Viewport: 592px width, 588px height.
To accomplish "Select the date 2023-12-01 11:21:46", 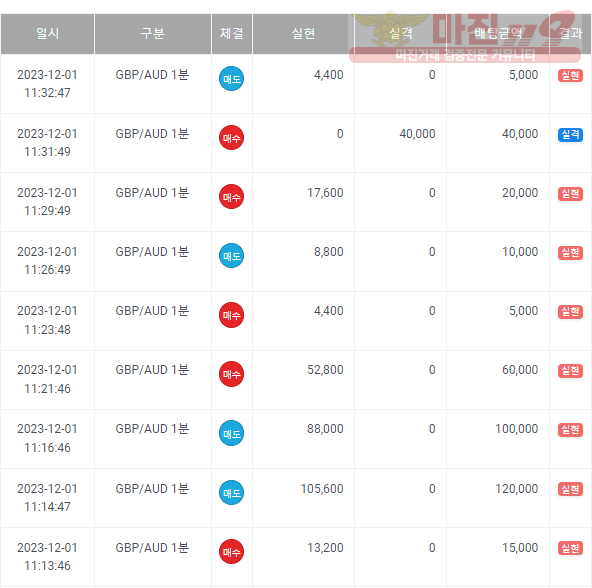I will tap(47, 379).
